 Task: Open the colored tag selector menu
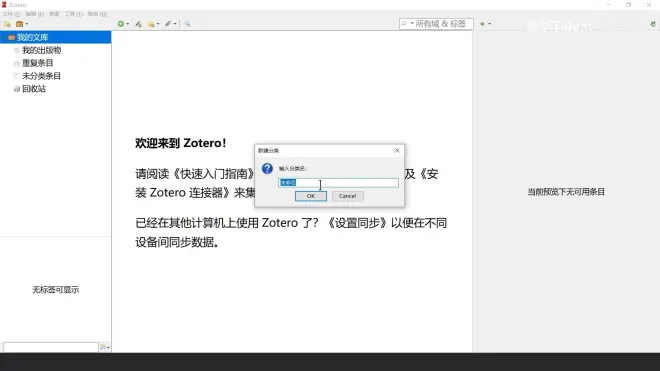pos(104,347)
